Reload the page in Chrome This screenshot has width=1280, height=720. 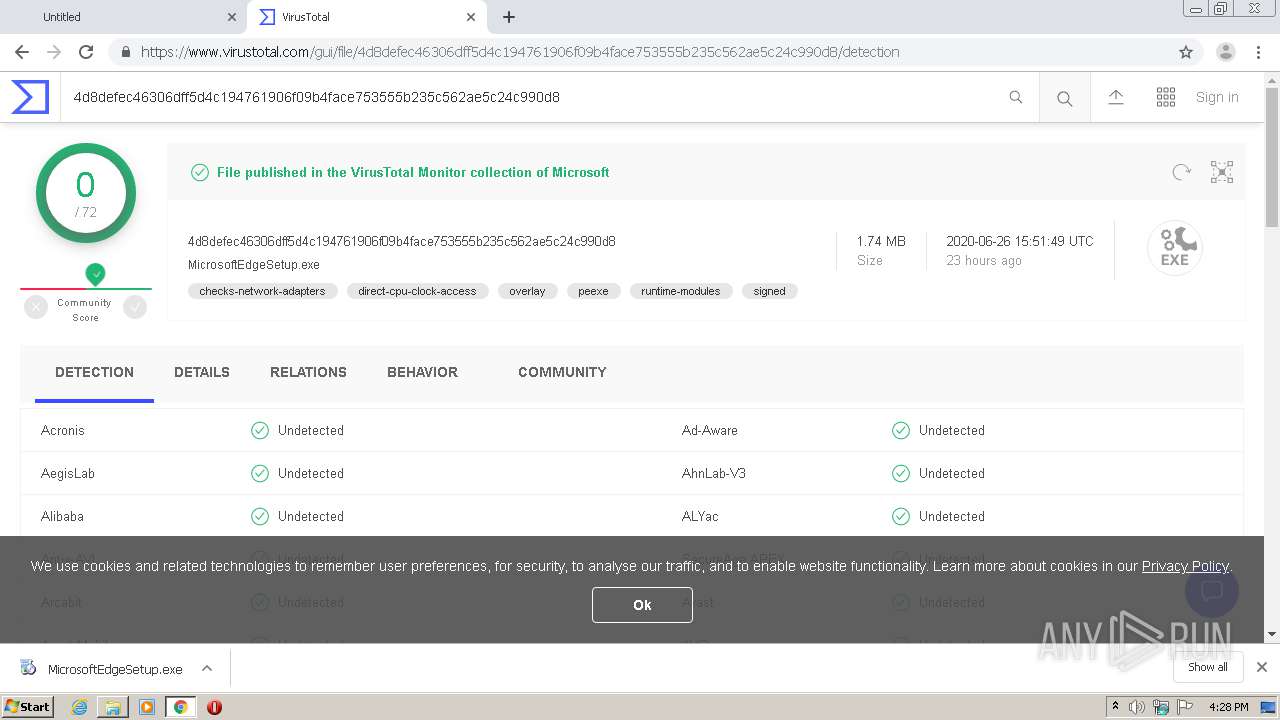pos(86,52)
